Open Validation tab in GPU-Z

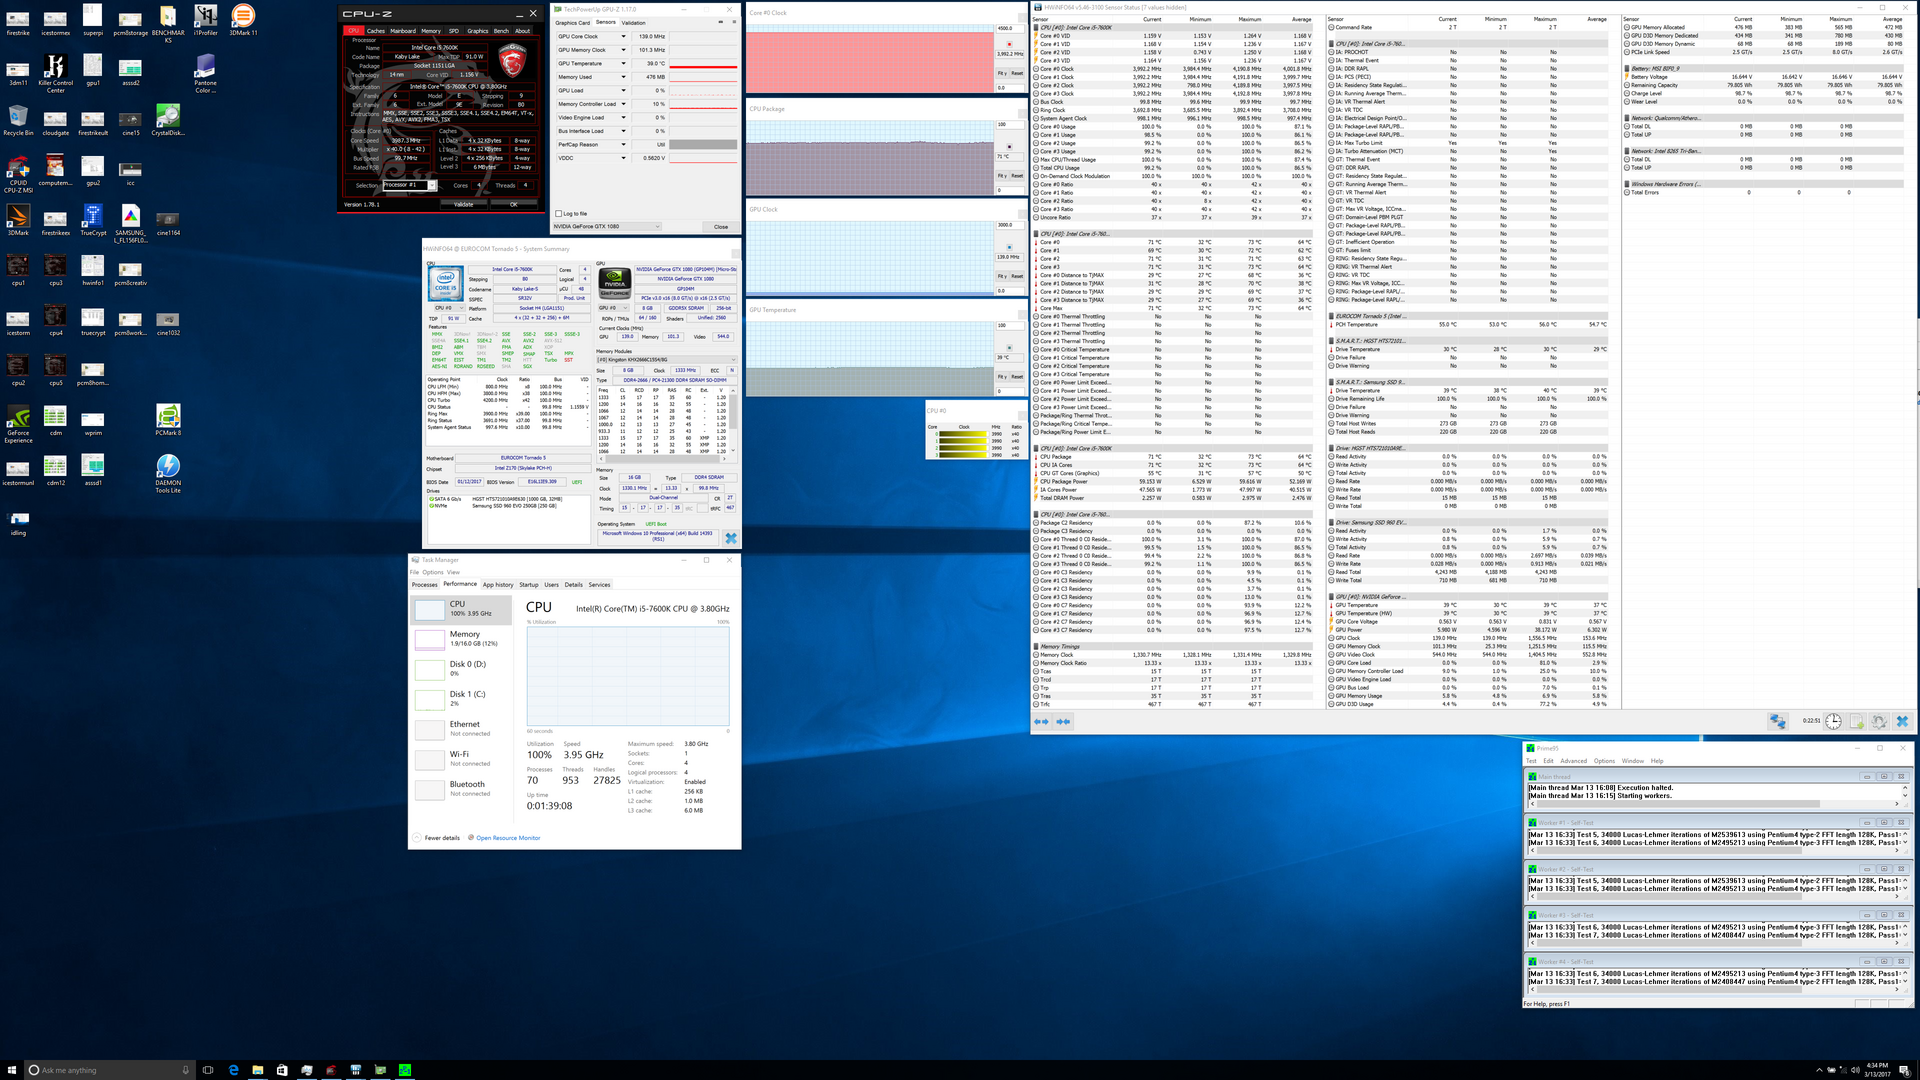coord(633,22)
